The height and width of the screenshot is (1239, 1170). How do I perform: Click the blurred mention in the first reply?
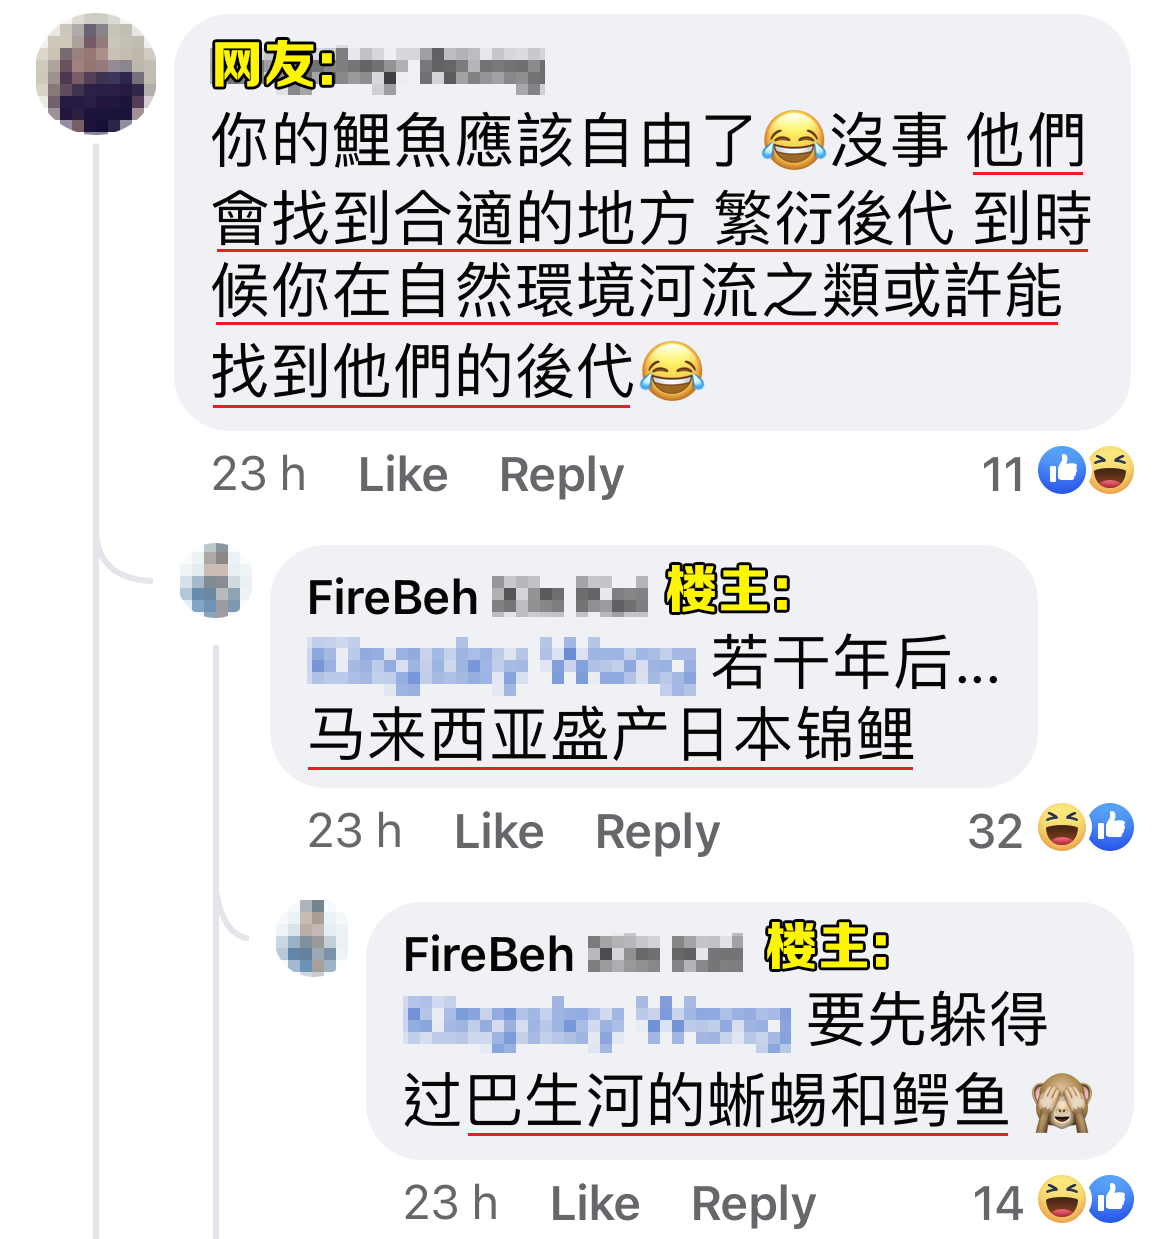[x=503, y=664]
